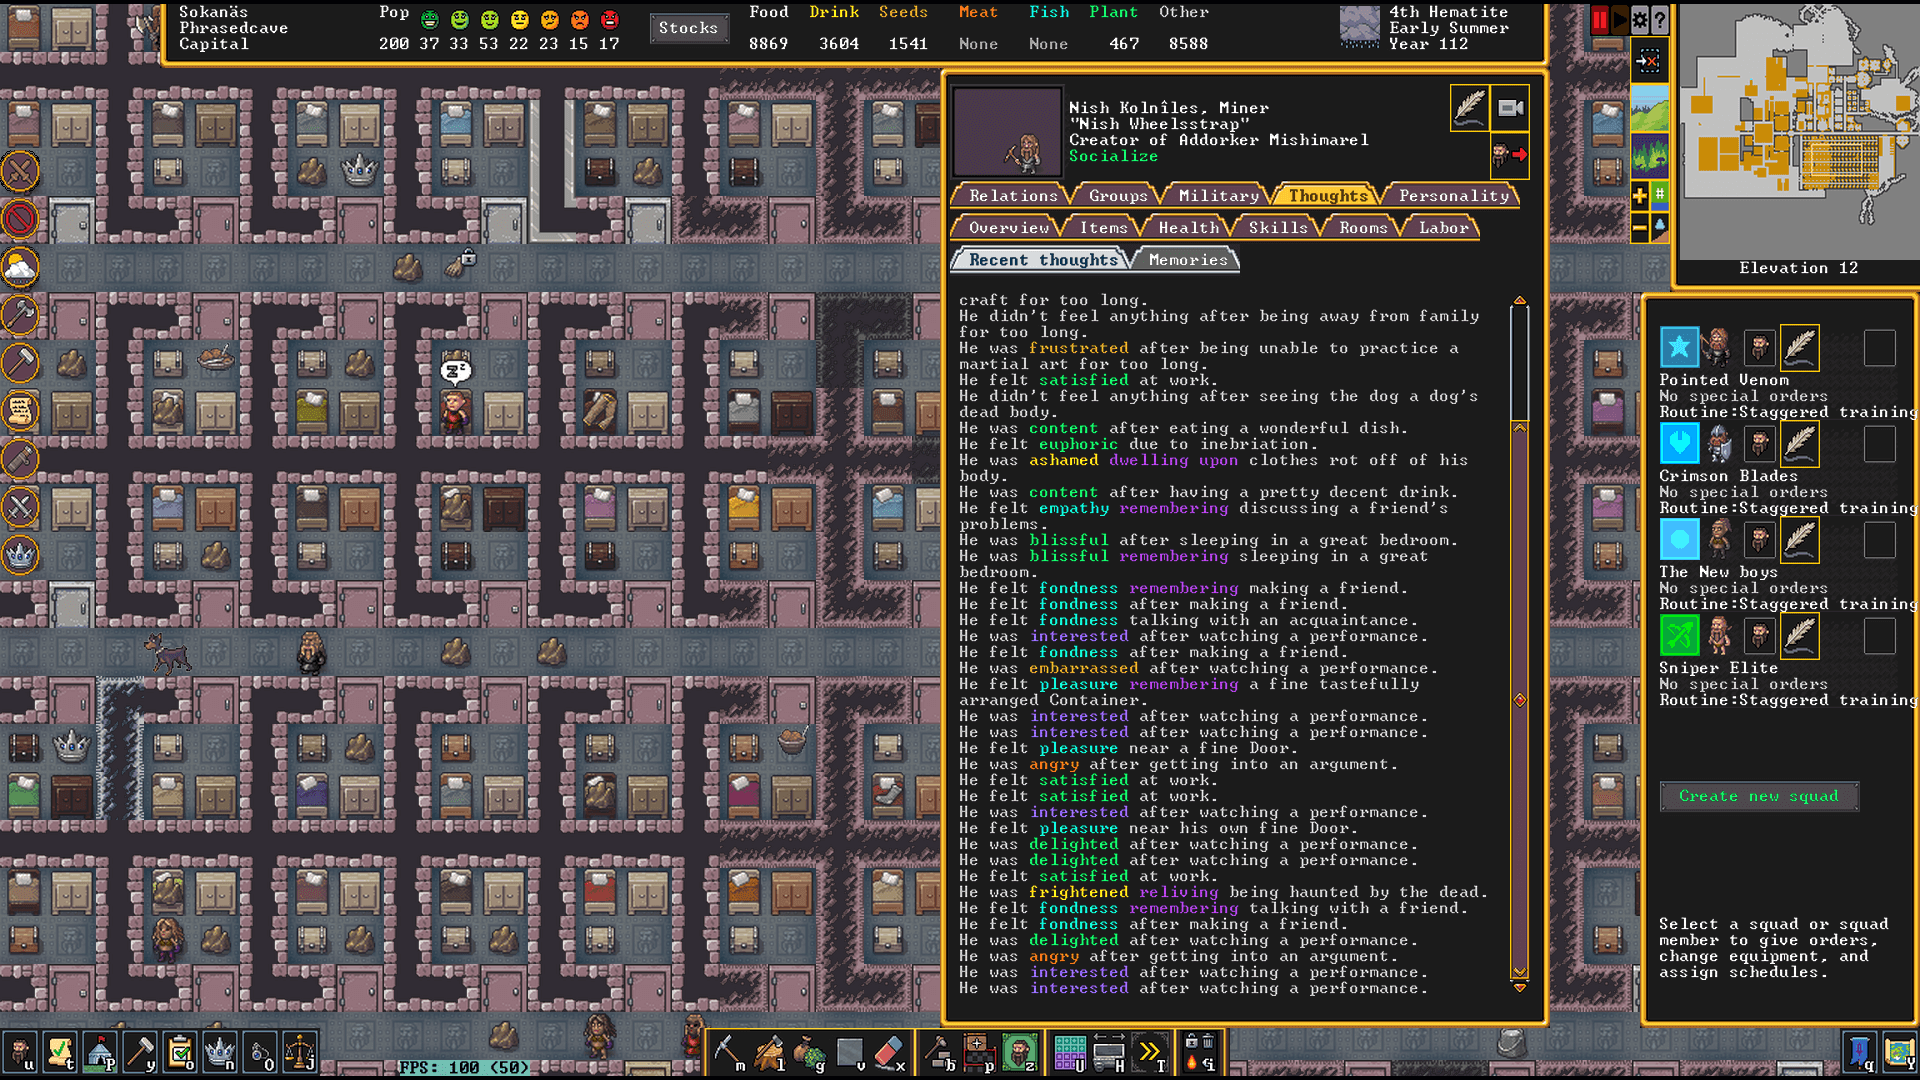This screenshot has height=1080, width=1920.
Task: Open the justice scales icon
Action: pos(300,1052)
